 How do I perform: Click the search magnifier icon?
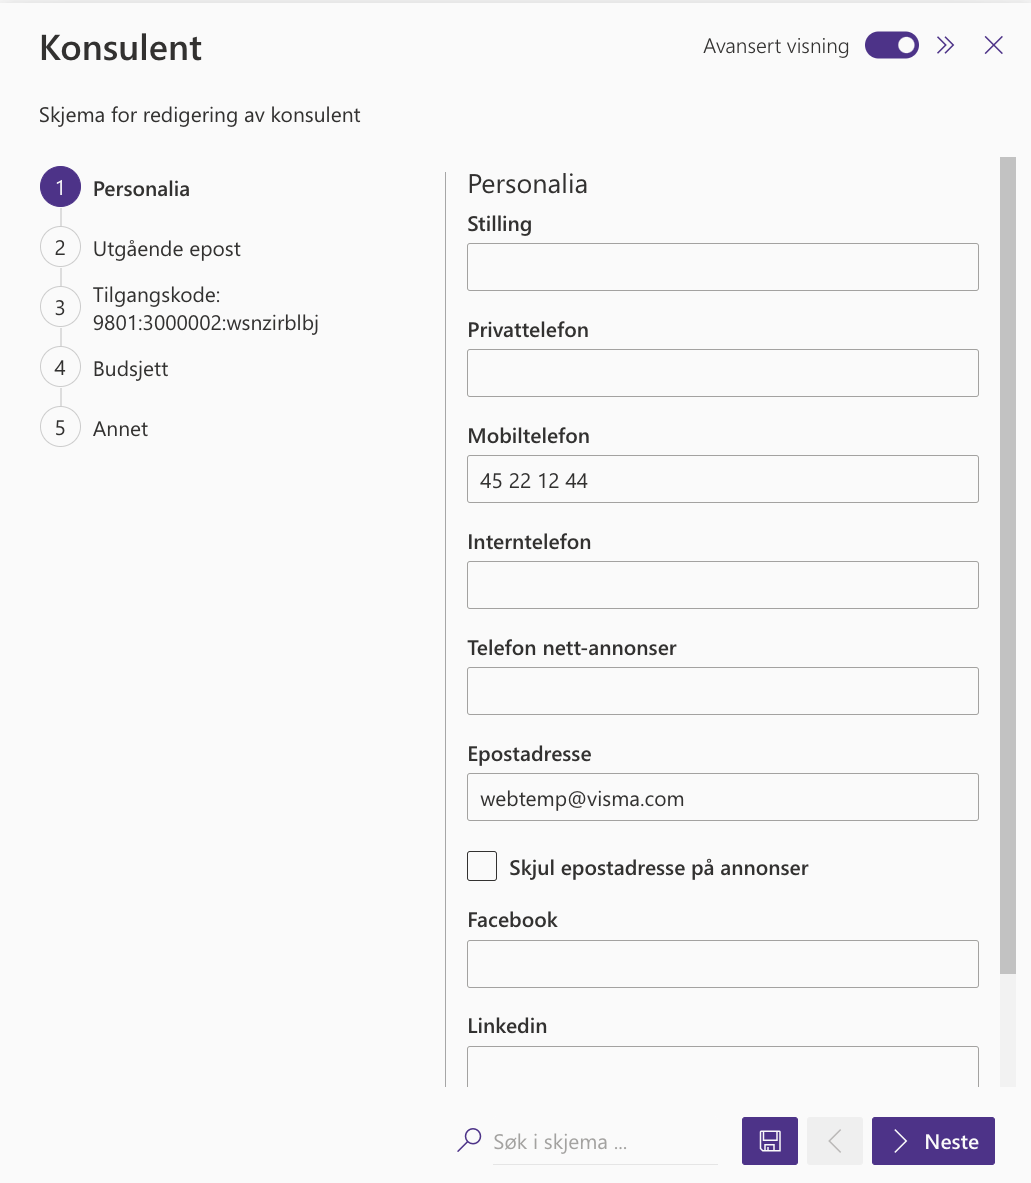tap(469, 1140)
